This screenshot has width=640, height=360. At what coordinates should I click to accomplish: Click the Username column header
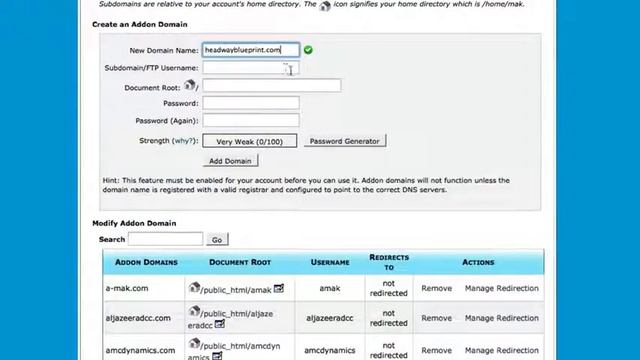click(330, 262)
